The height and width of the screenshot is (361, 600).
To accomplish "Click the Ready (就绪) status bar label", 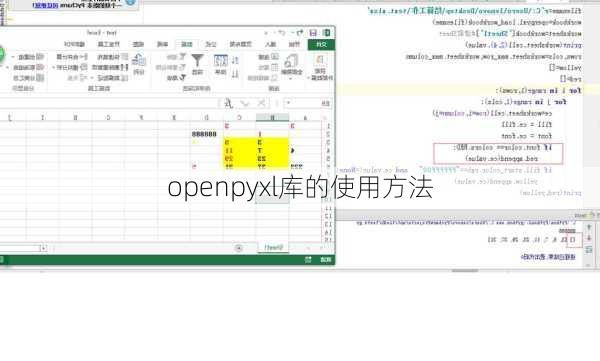I will (x=326, y=260).
